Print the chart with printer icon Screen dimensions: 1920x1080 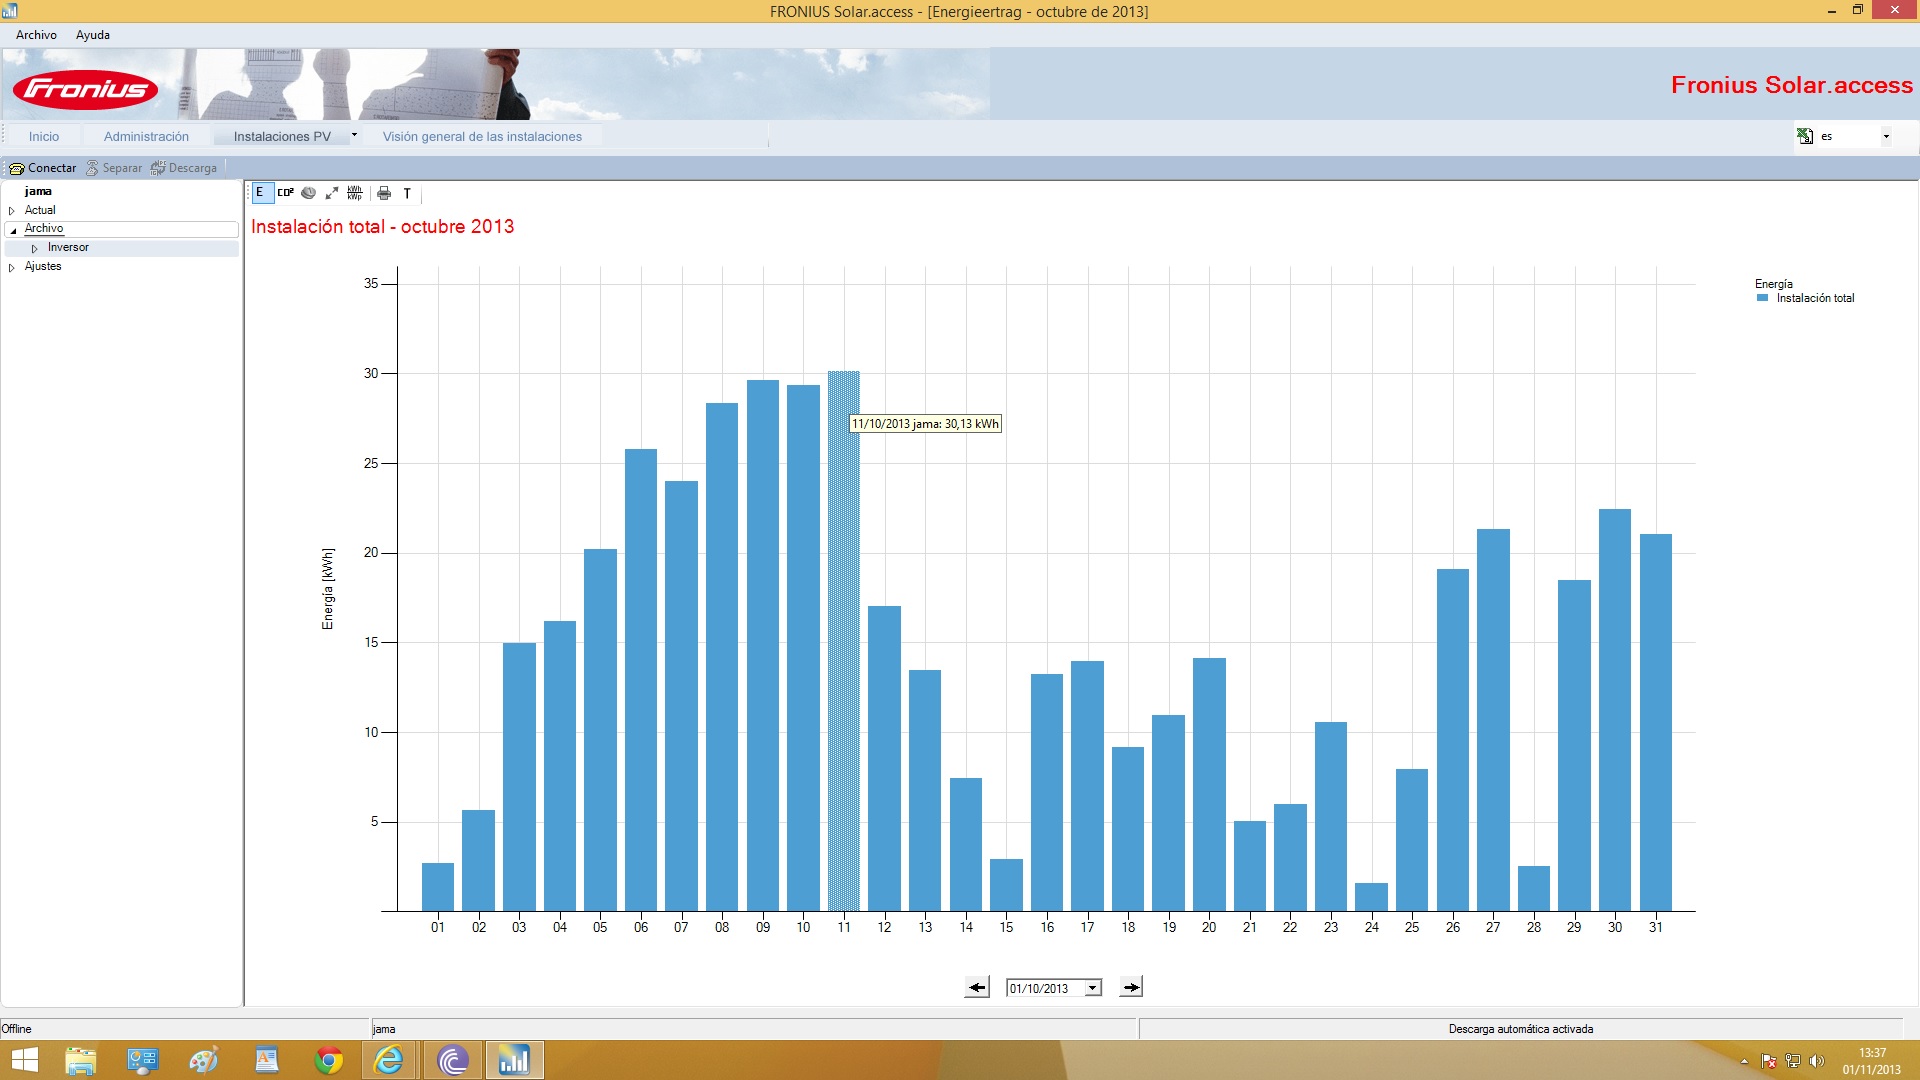click(384, 193)
